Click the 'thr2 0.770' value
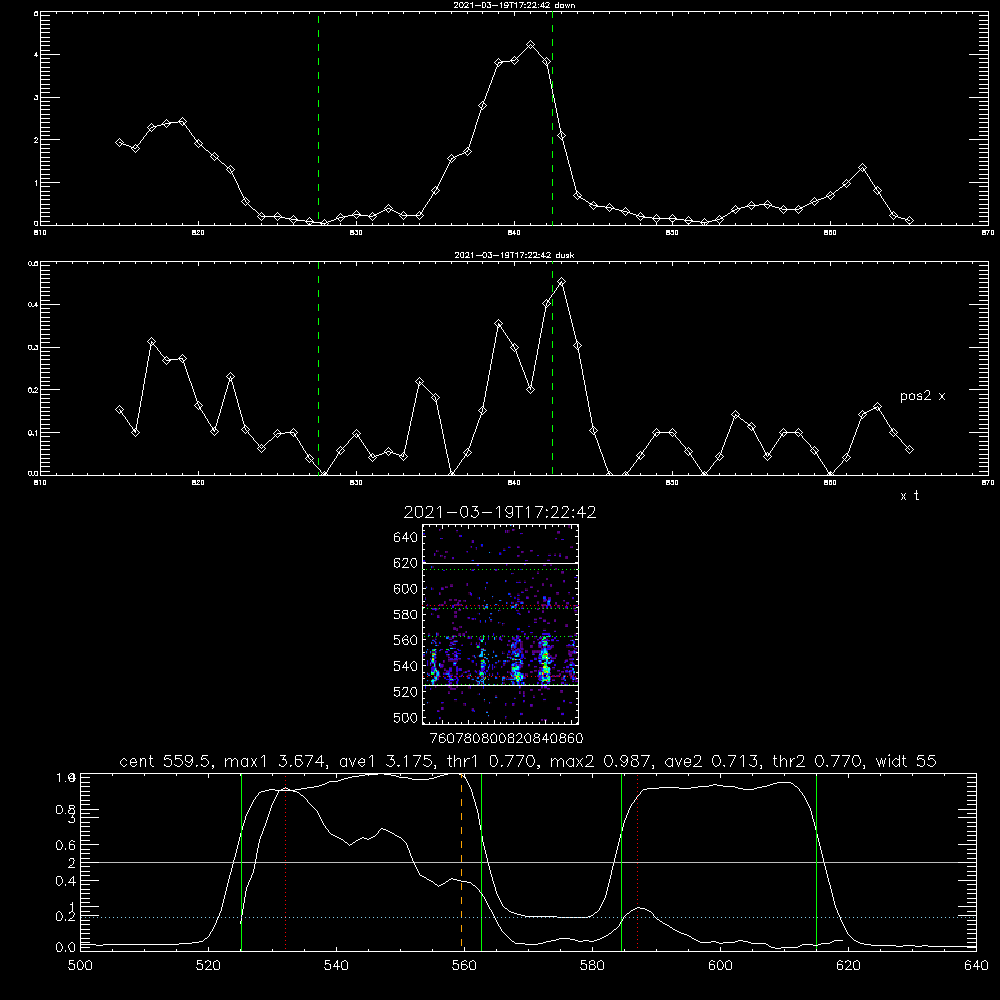1000x1000 pixels. tap(818, 761)
